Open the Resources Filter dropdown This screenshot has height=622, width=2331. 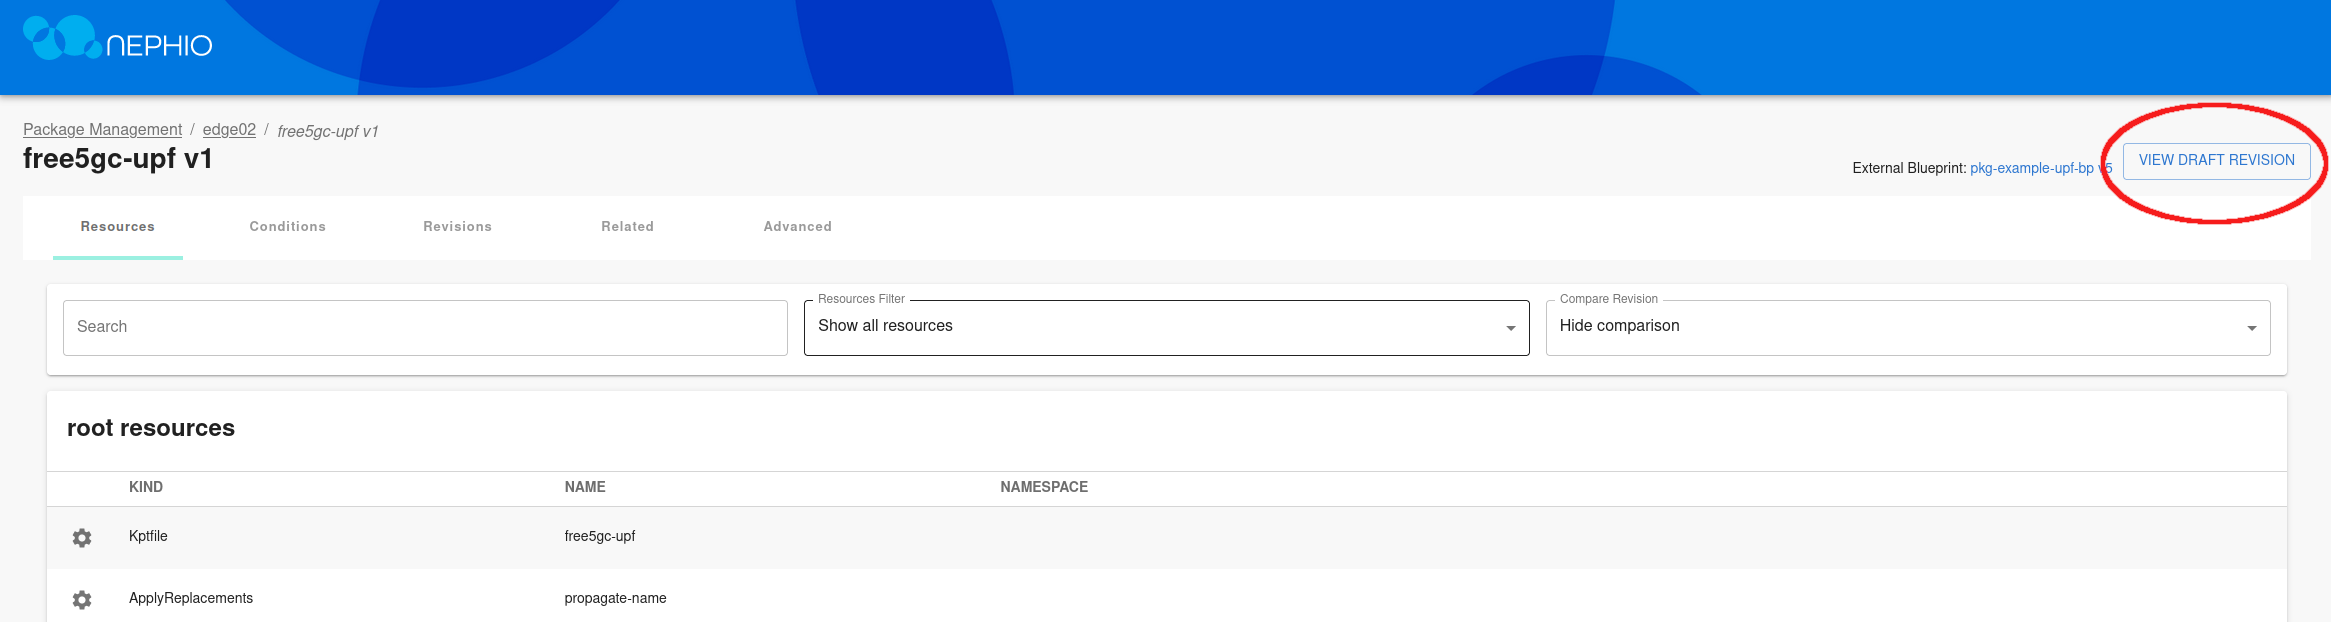pyautogui.click(x=1165, y=327)
